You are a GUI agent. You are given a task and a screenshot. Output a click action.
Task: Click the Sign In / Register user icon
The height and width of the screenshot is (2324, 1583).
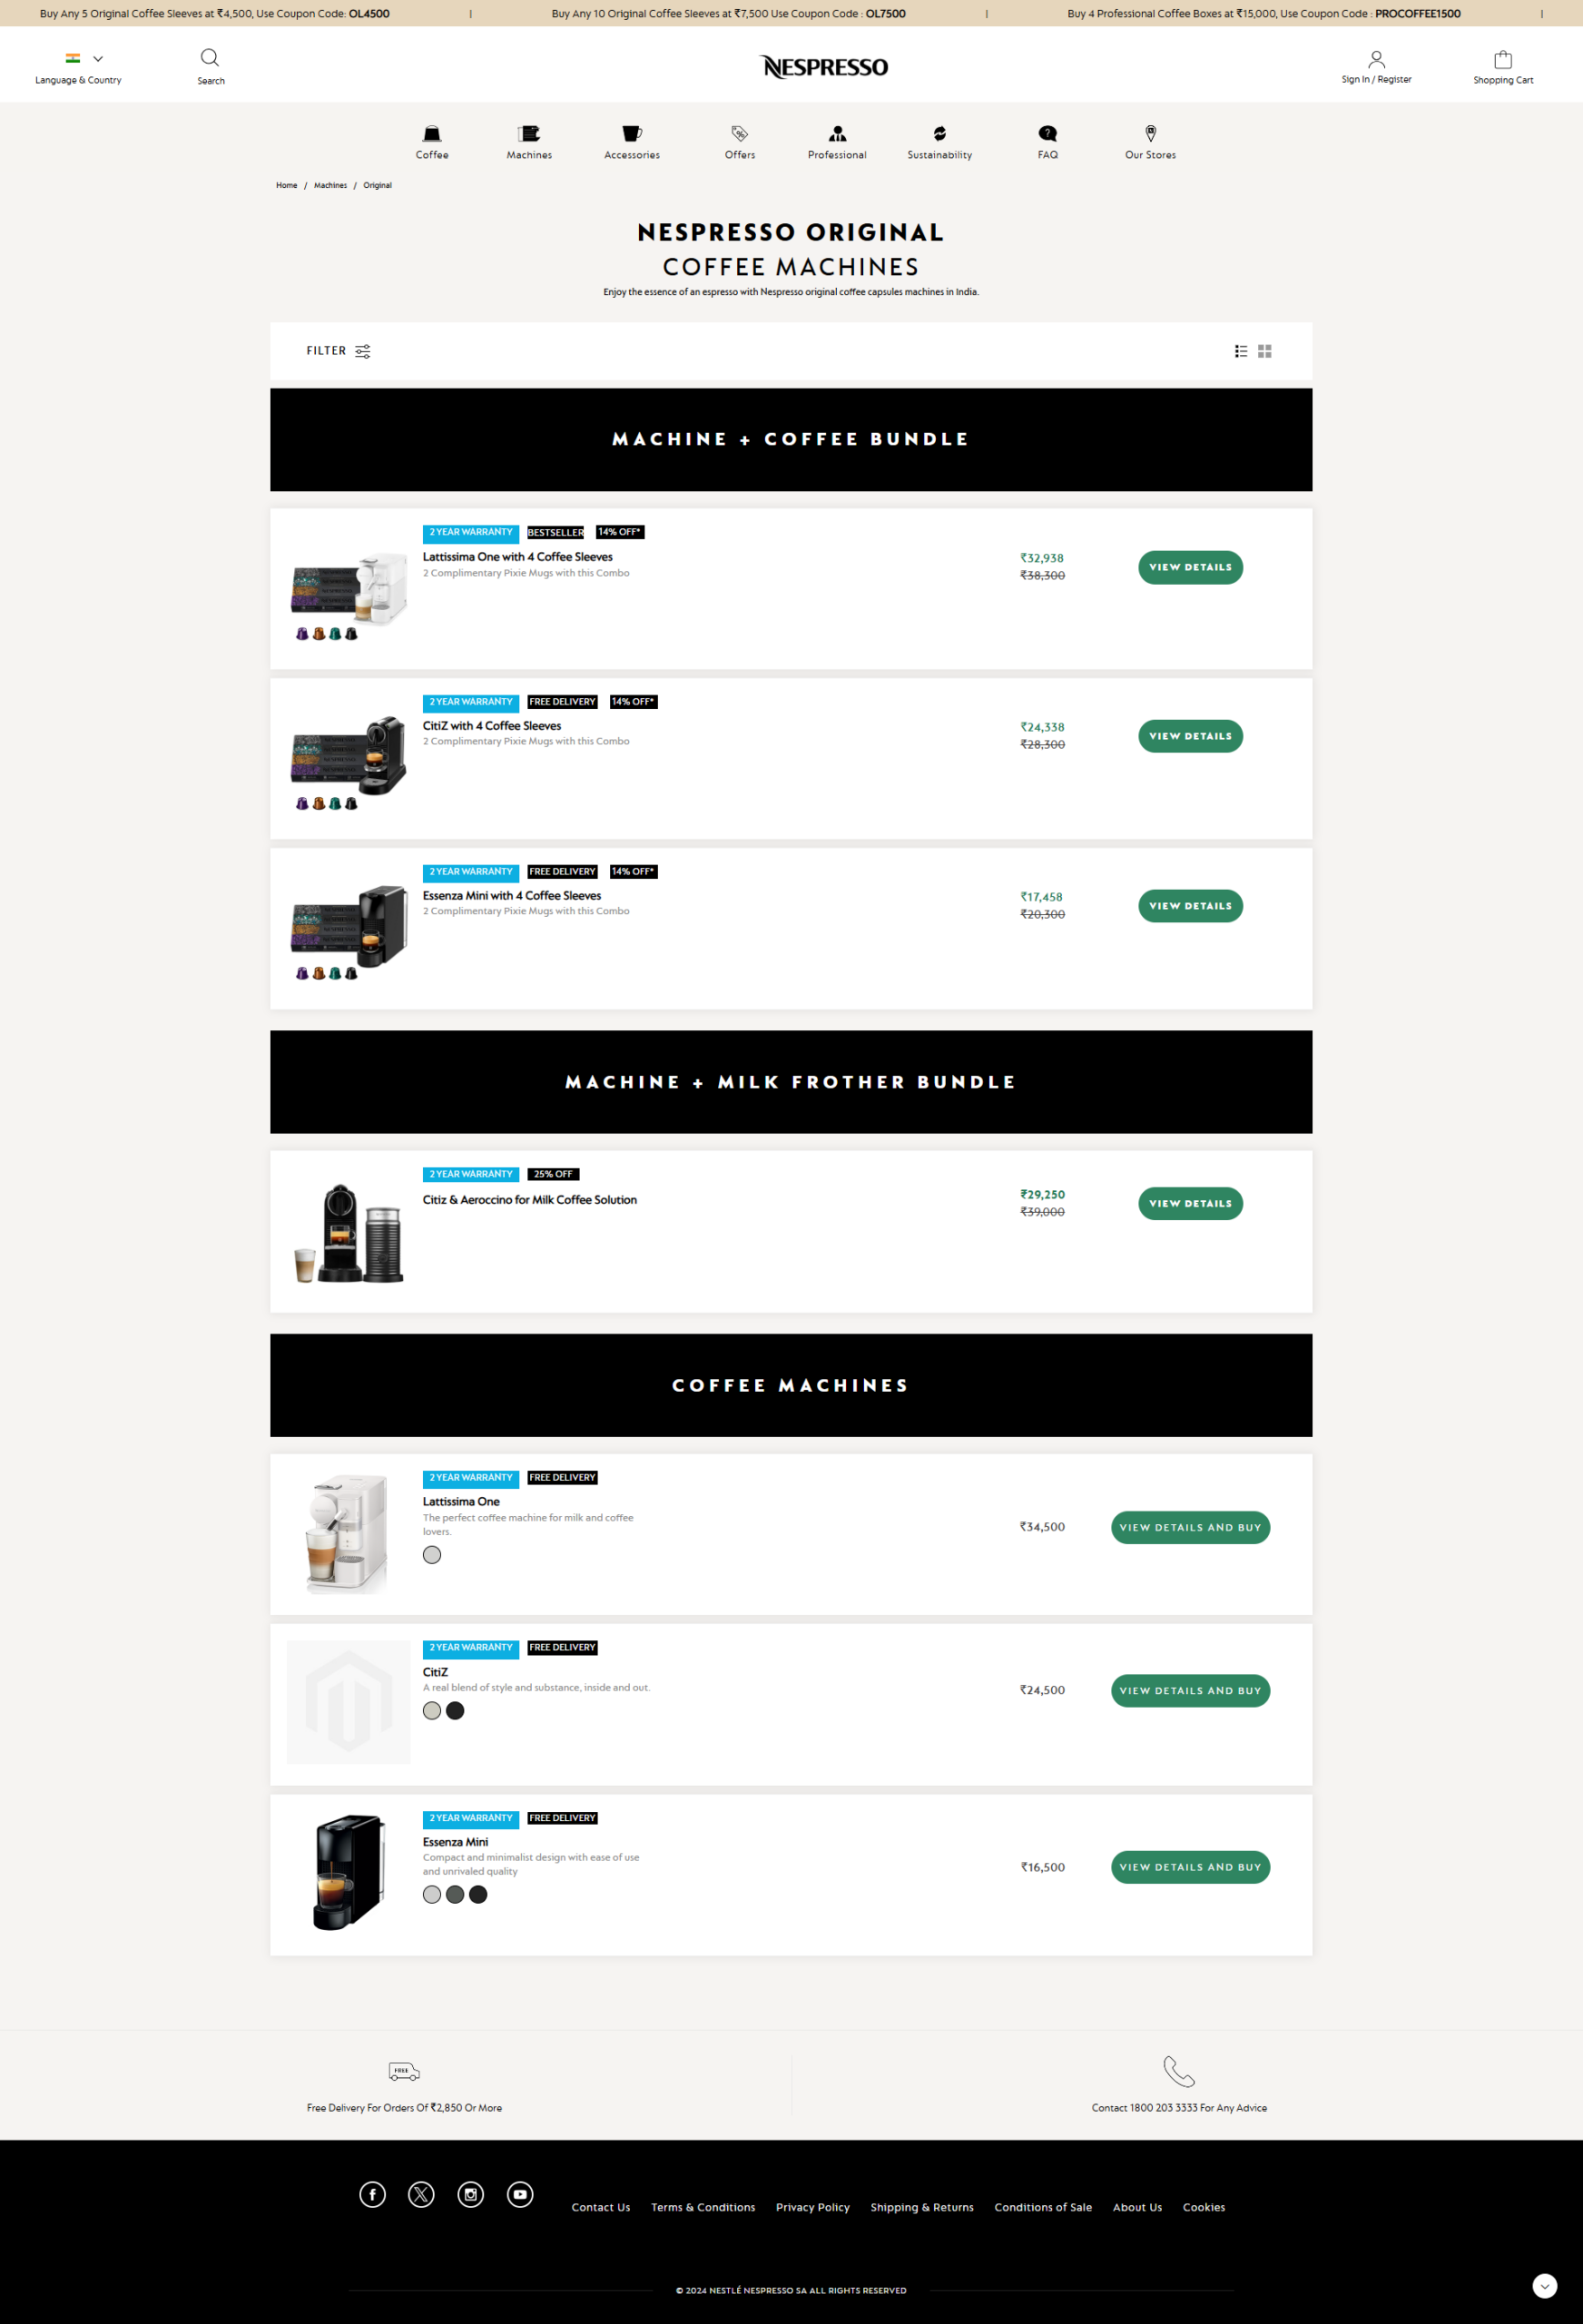[1376, 59]
